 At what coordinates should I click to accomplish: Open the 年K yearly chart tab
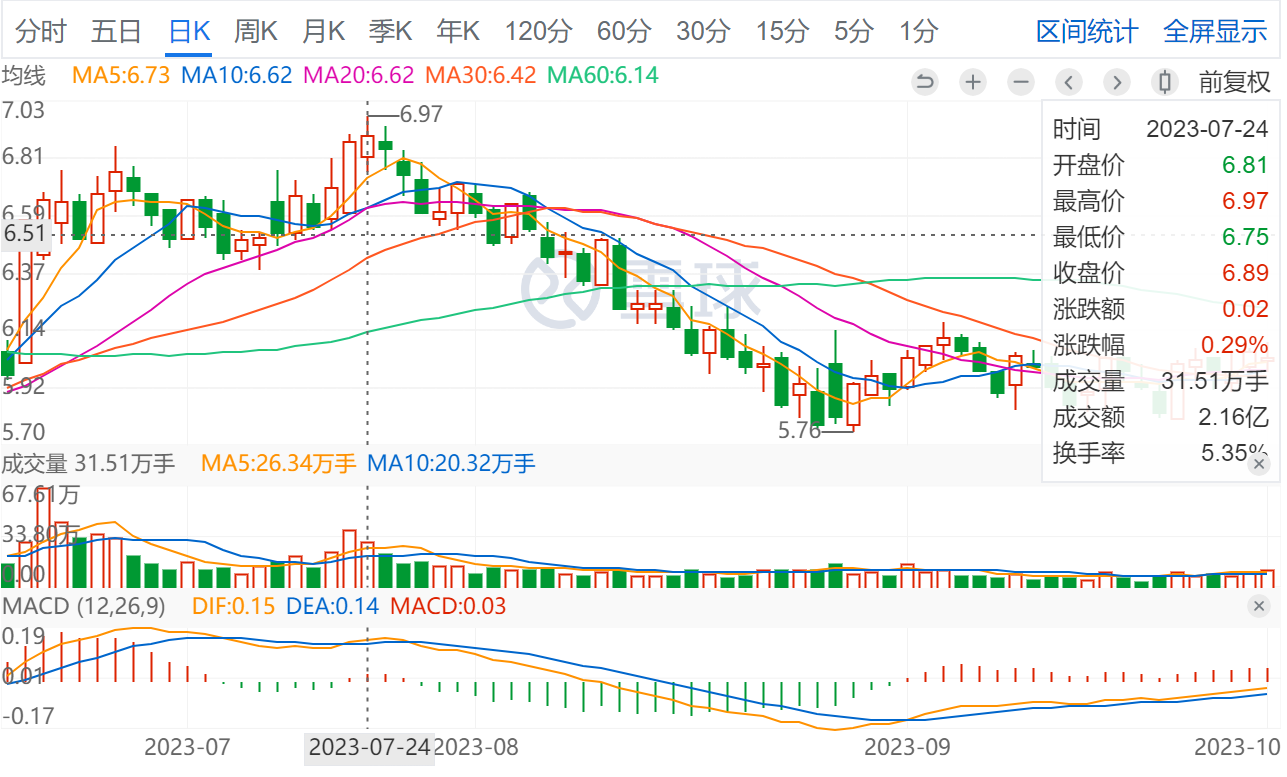(x=458, y=31)
